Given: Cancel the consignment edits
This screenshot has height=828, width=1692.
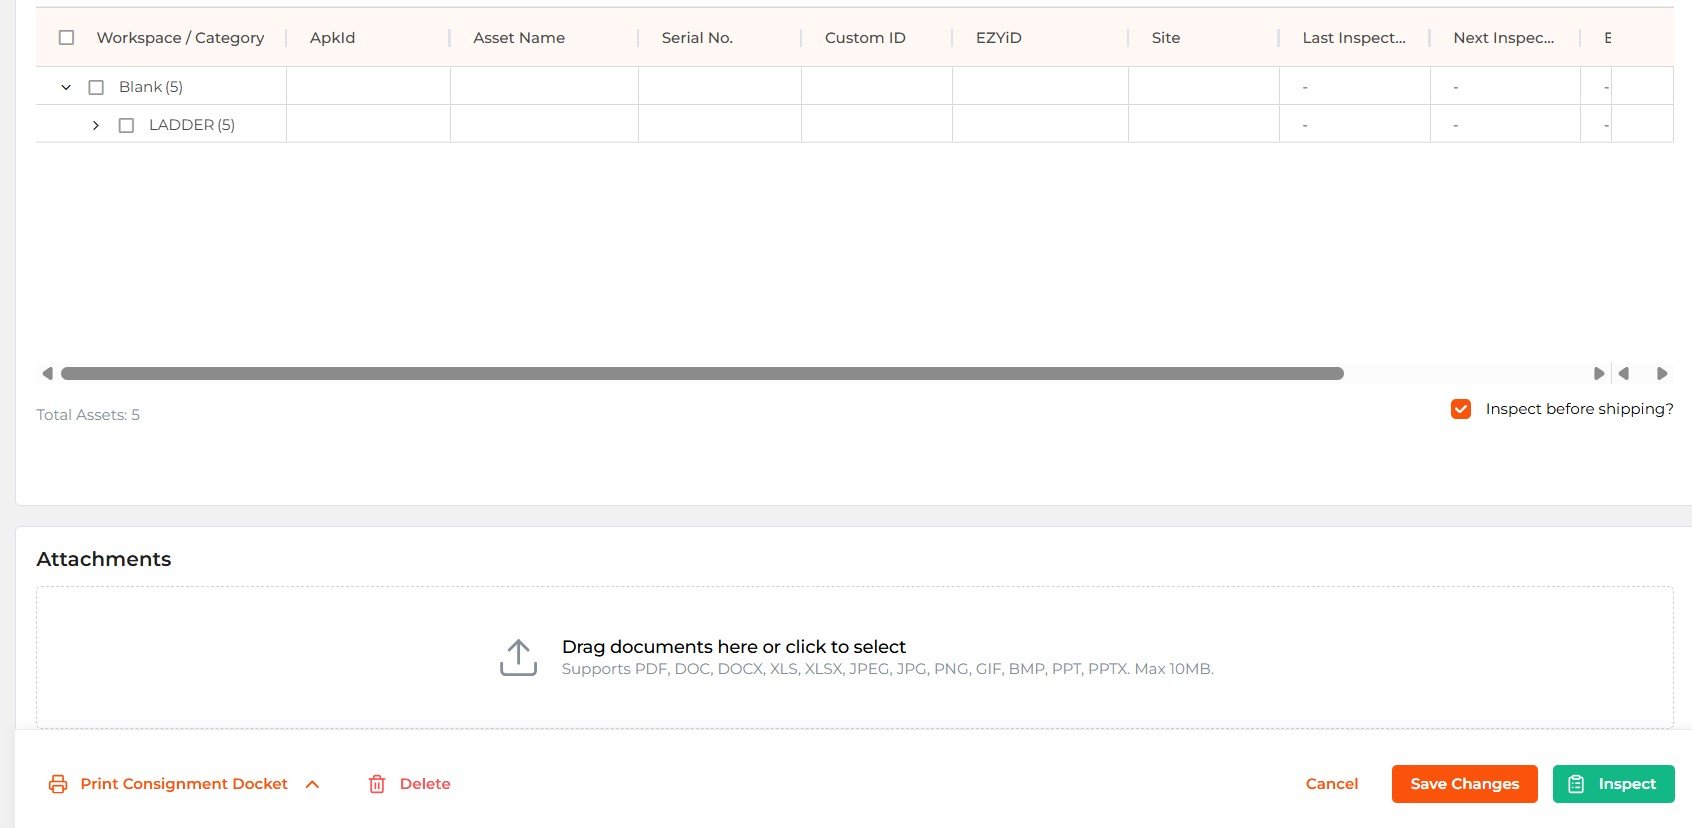Looking at the screenshot, I should tap(1332, 784).
